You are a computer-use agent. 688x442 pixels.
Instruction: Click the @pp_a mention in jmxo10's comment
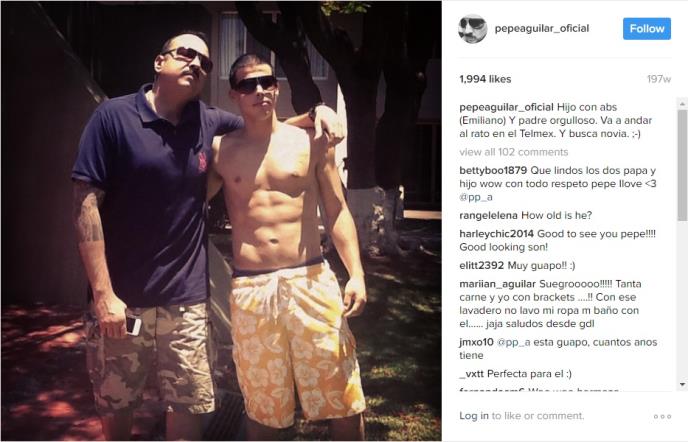pyautogui.click(x=513, y=342)
